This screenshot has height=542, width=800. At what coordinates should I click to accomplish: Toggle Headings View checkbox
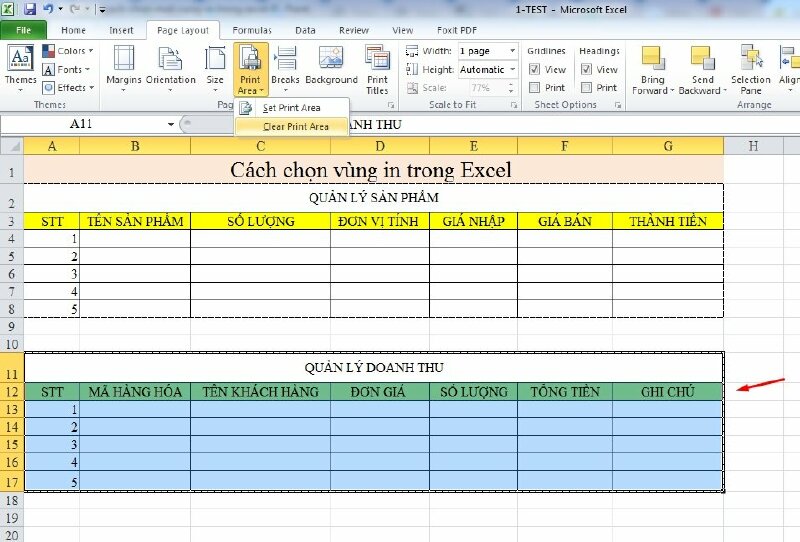[586, 69]
